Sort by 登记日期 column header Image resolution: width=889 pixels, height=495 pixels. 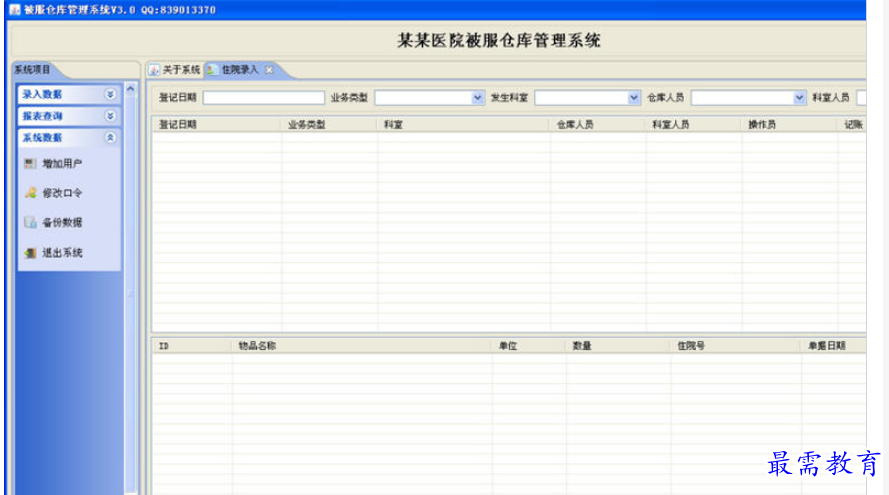[x=217, y=125]
